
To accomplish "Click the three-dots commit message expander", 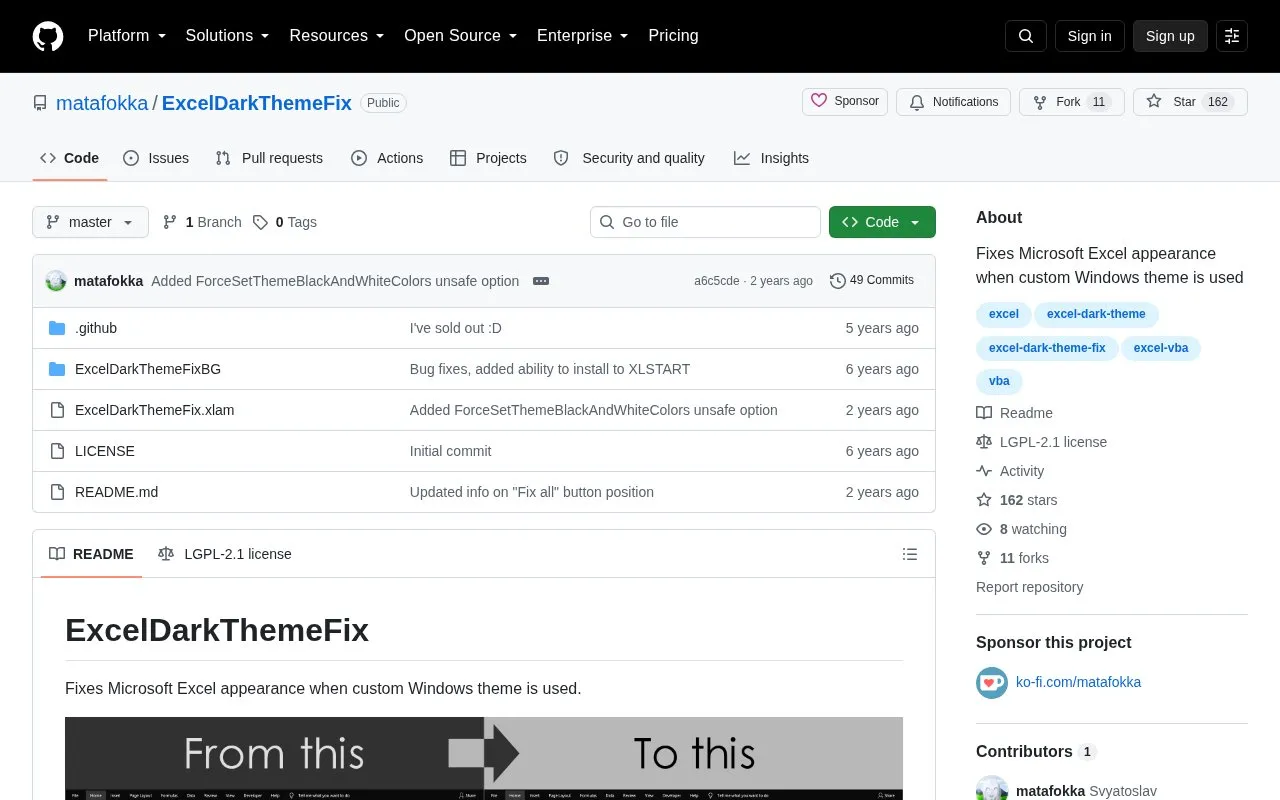I will click(541, 281).
